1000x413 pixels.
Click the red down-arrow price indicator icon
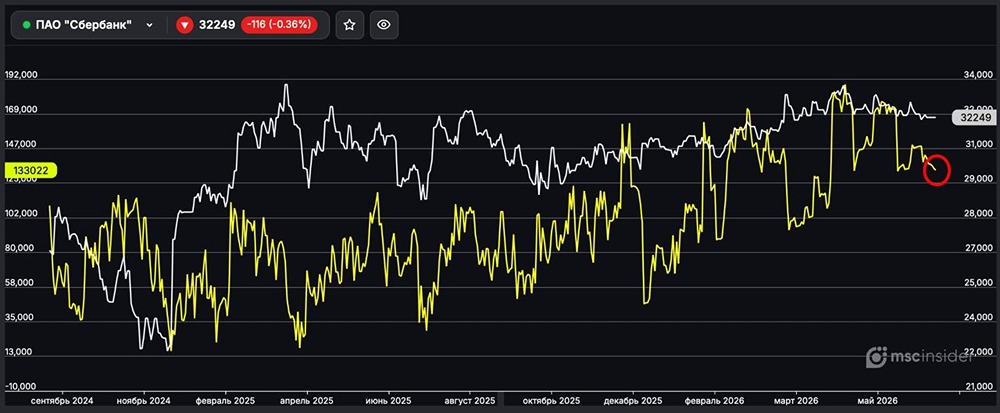(x=185, y=25)
